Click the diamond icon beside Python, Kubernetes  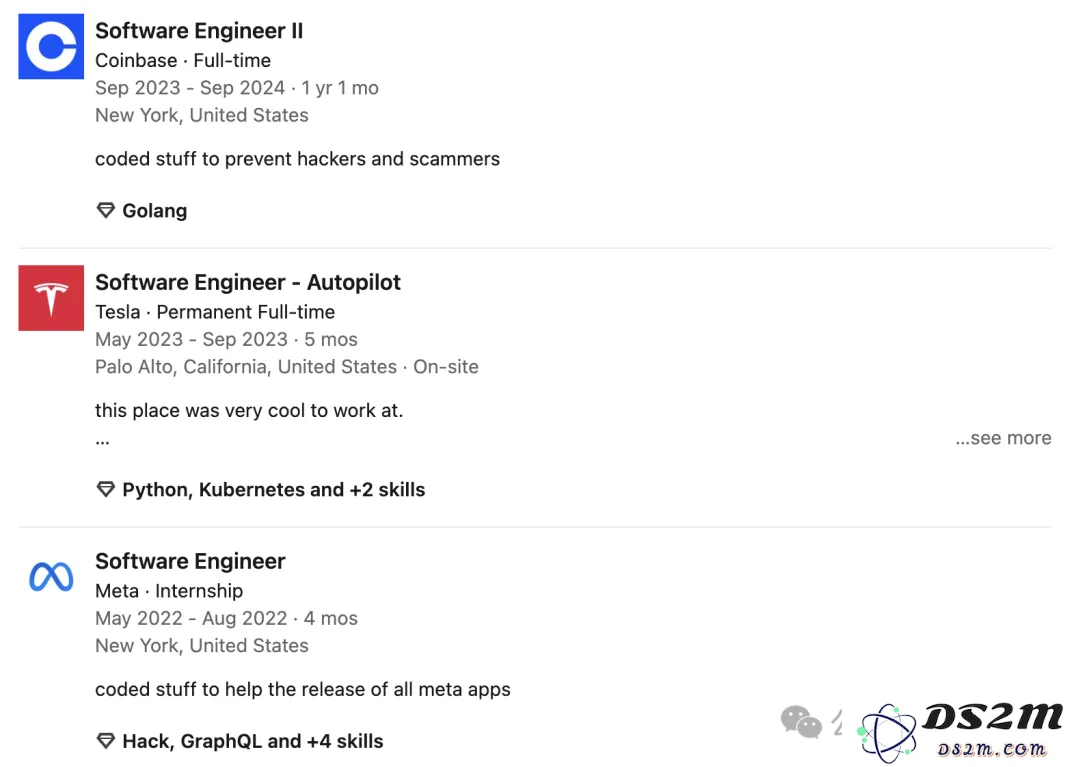coord(105,490)
